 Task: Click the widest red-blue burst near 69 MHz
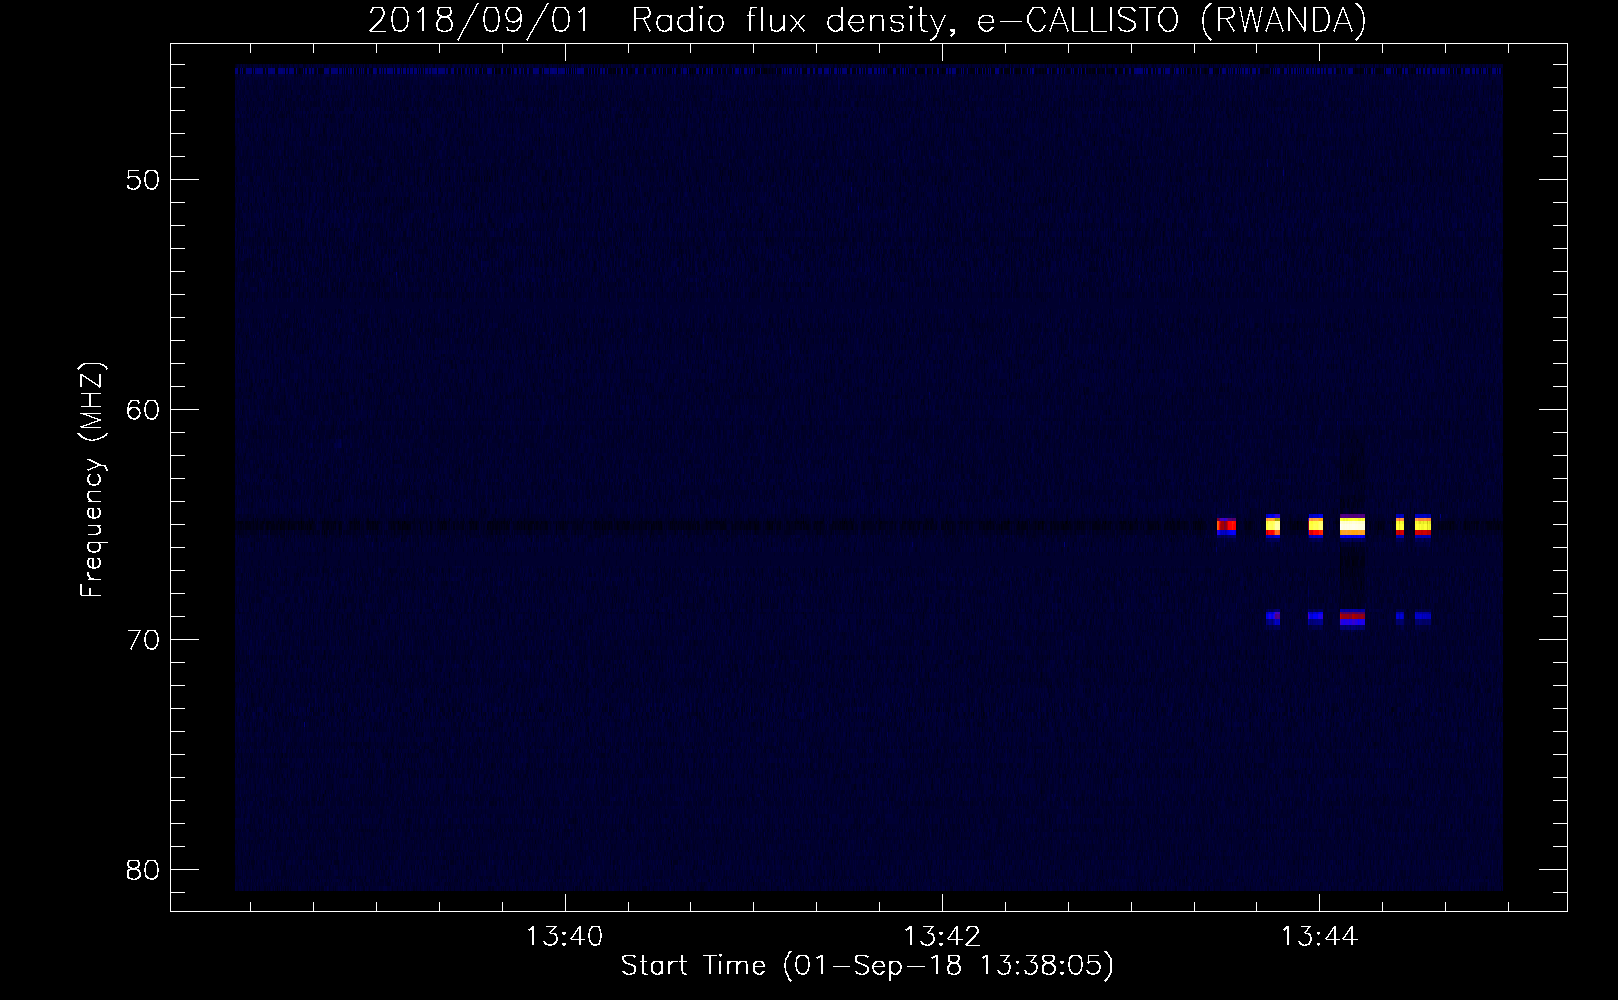pos(1352,618)
